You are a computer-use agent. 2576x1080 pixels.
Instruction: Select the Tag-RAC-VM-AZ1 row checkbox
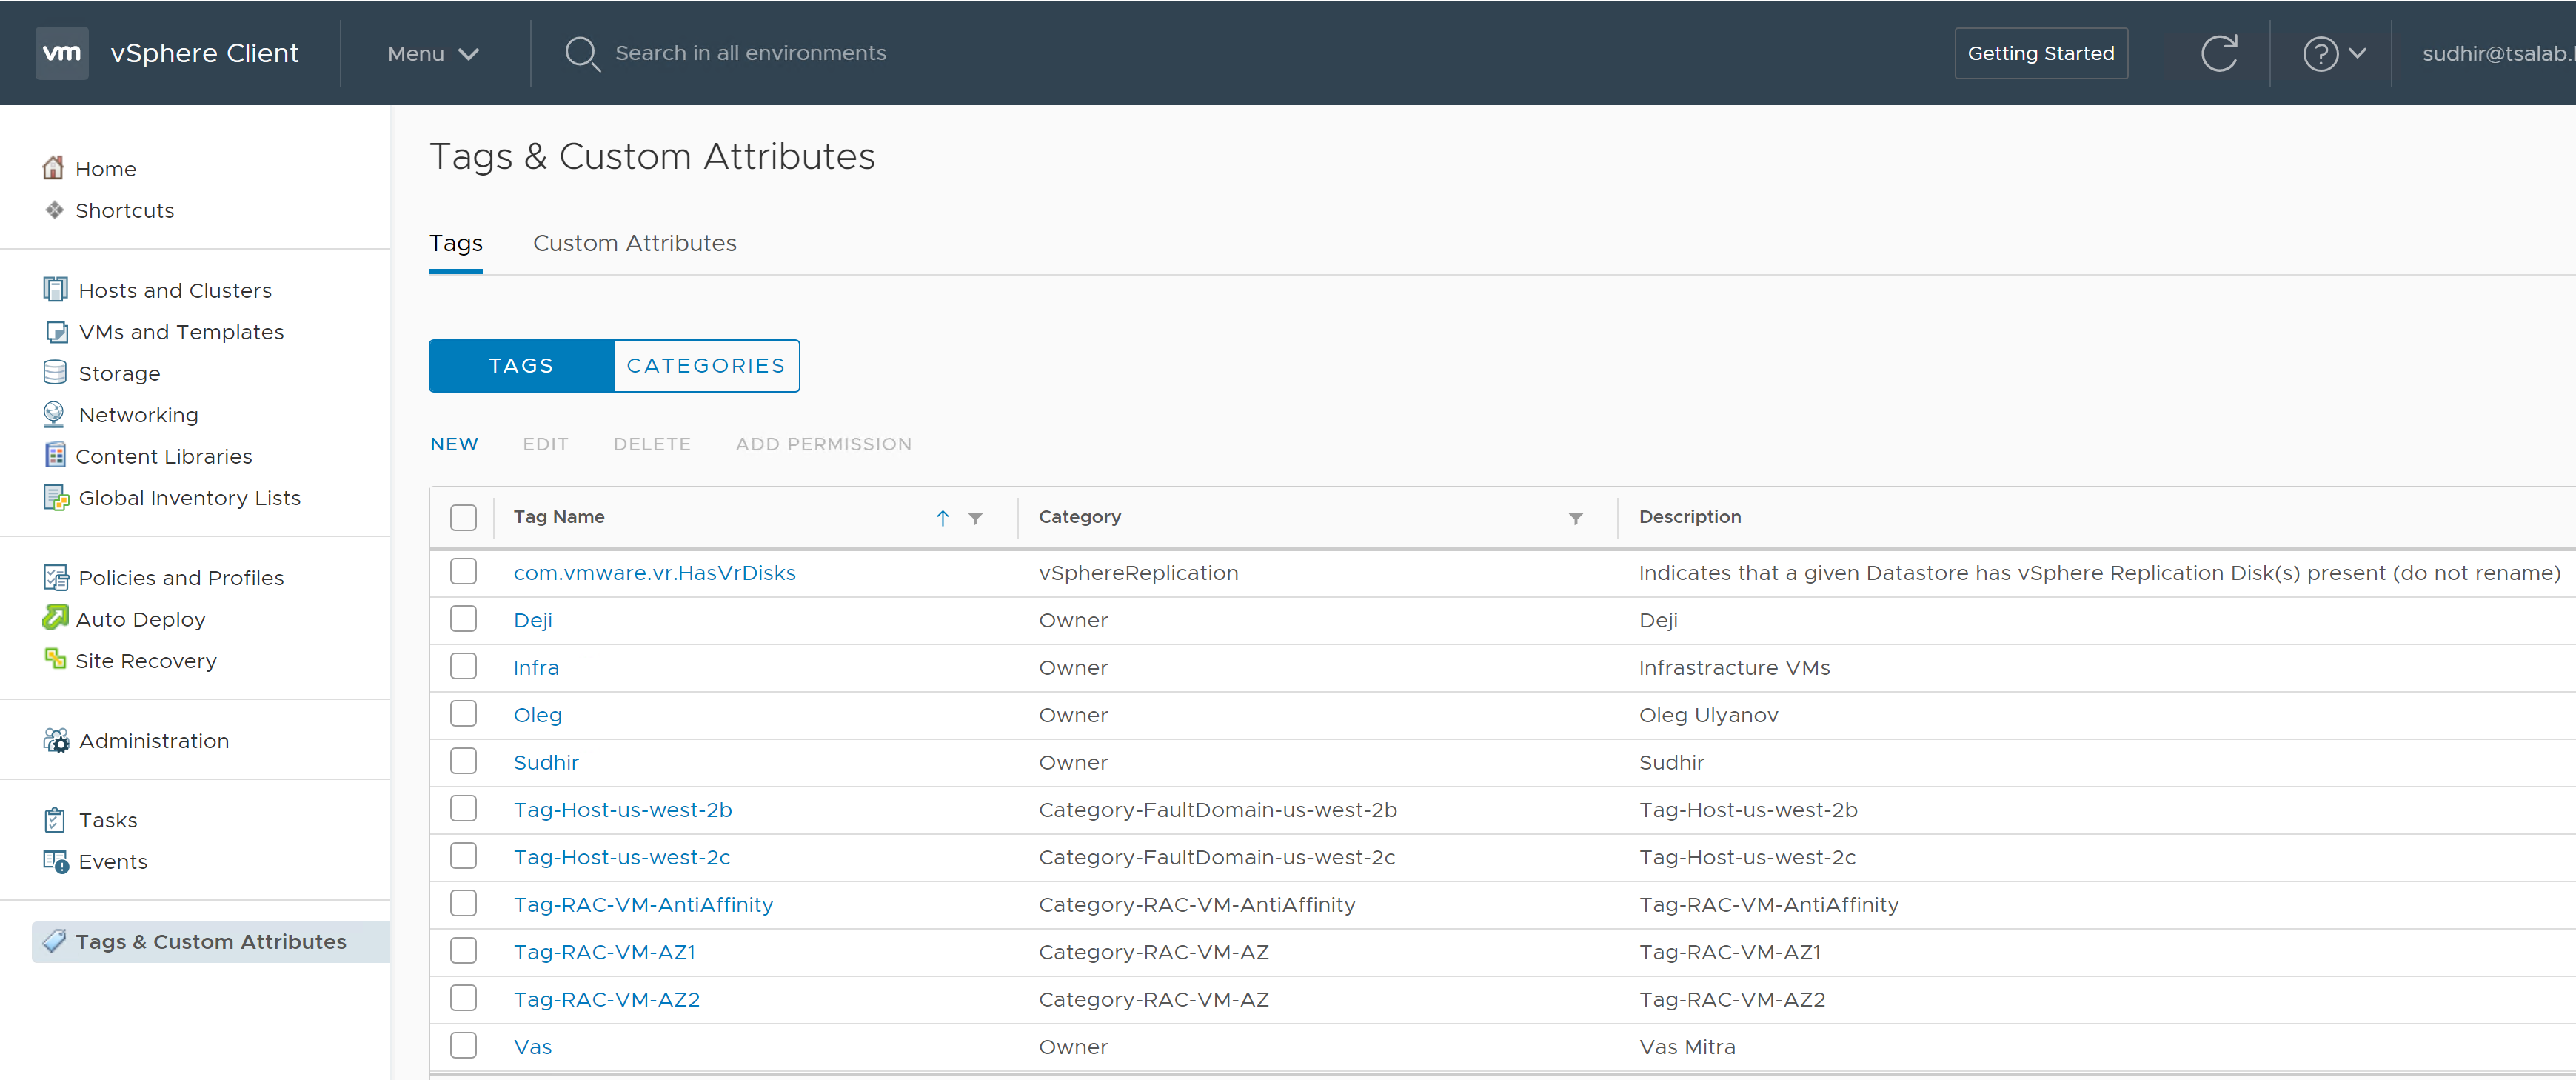tap(463, 952)
